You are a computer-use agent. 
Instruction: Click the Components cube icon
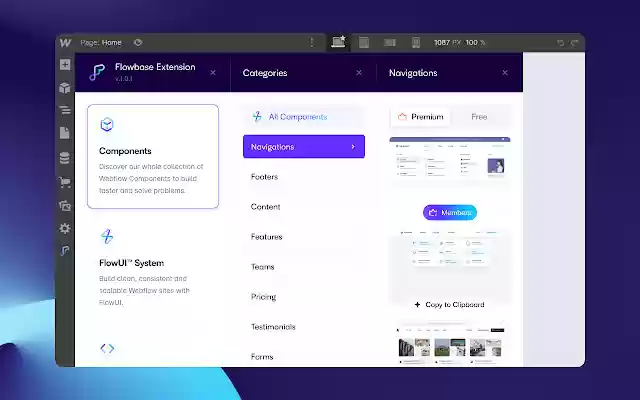[x=107, y=124]
